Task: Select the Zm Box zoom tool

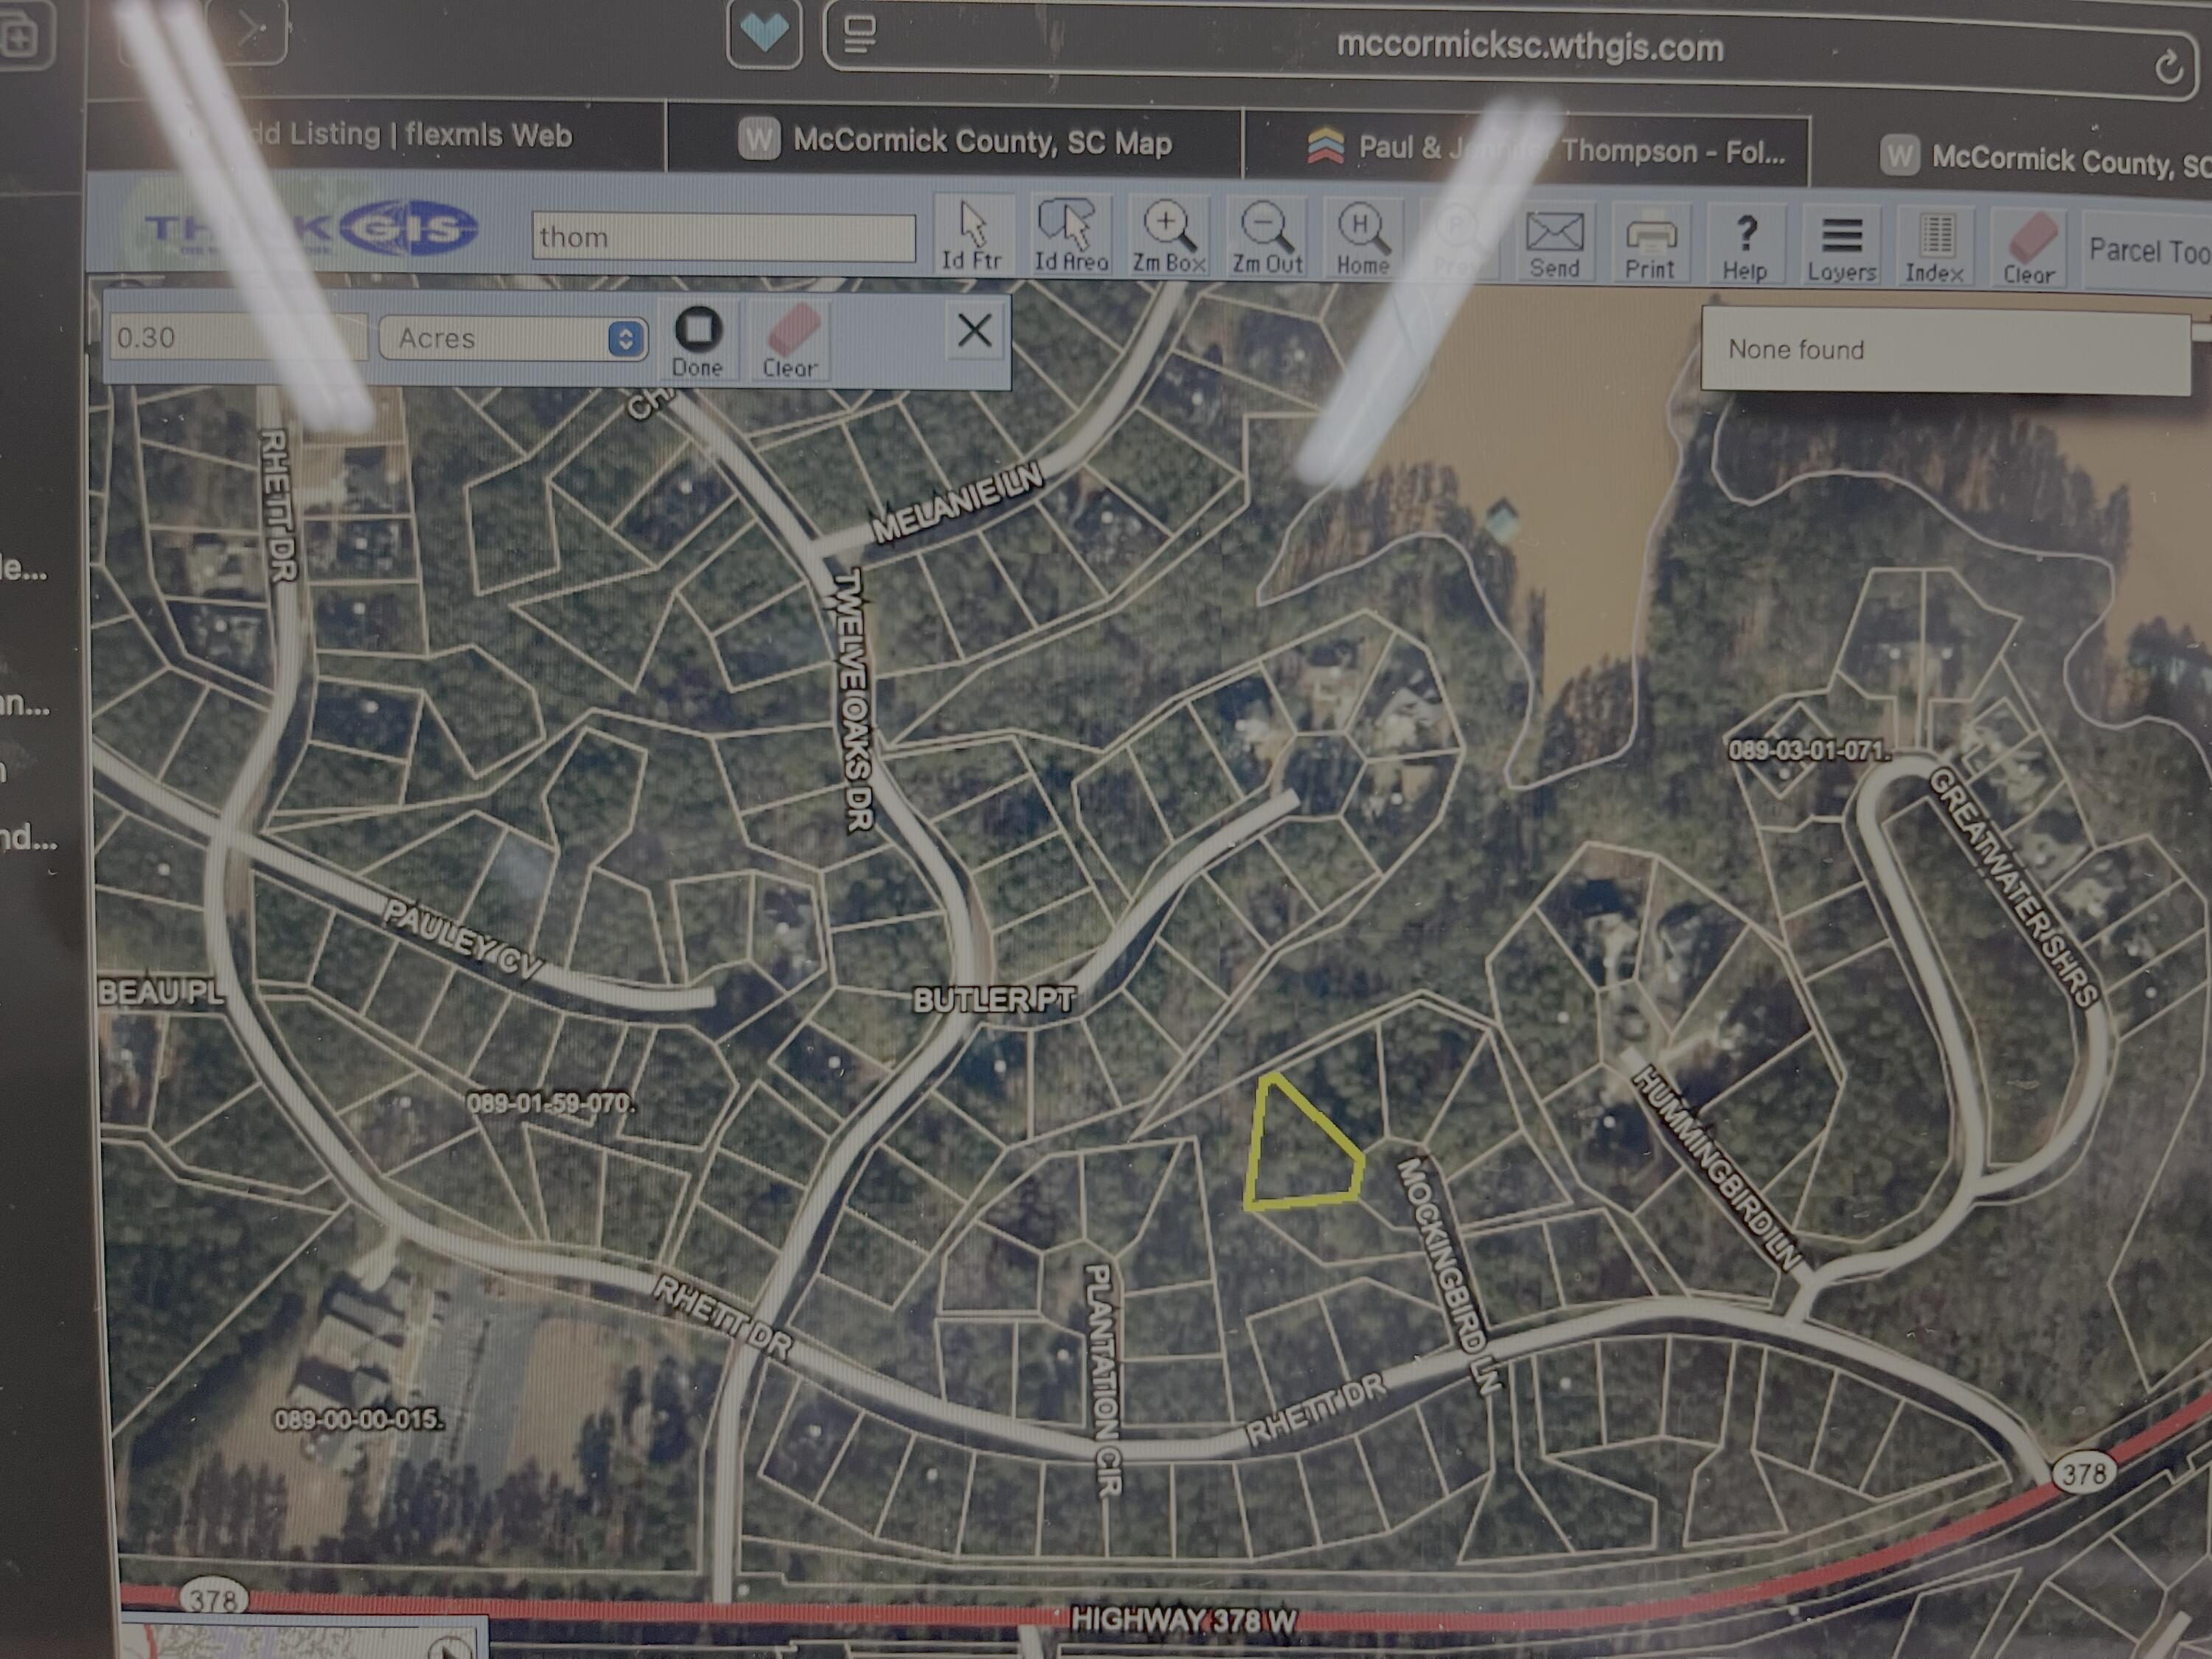Action: (1167, 238)
